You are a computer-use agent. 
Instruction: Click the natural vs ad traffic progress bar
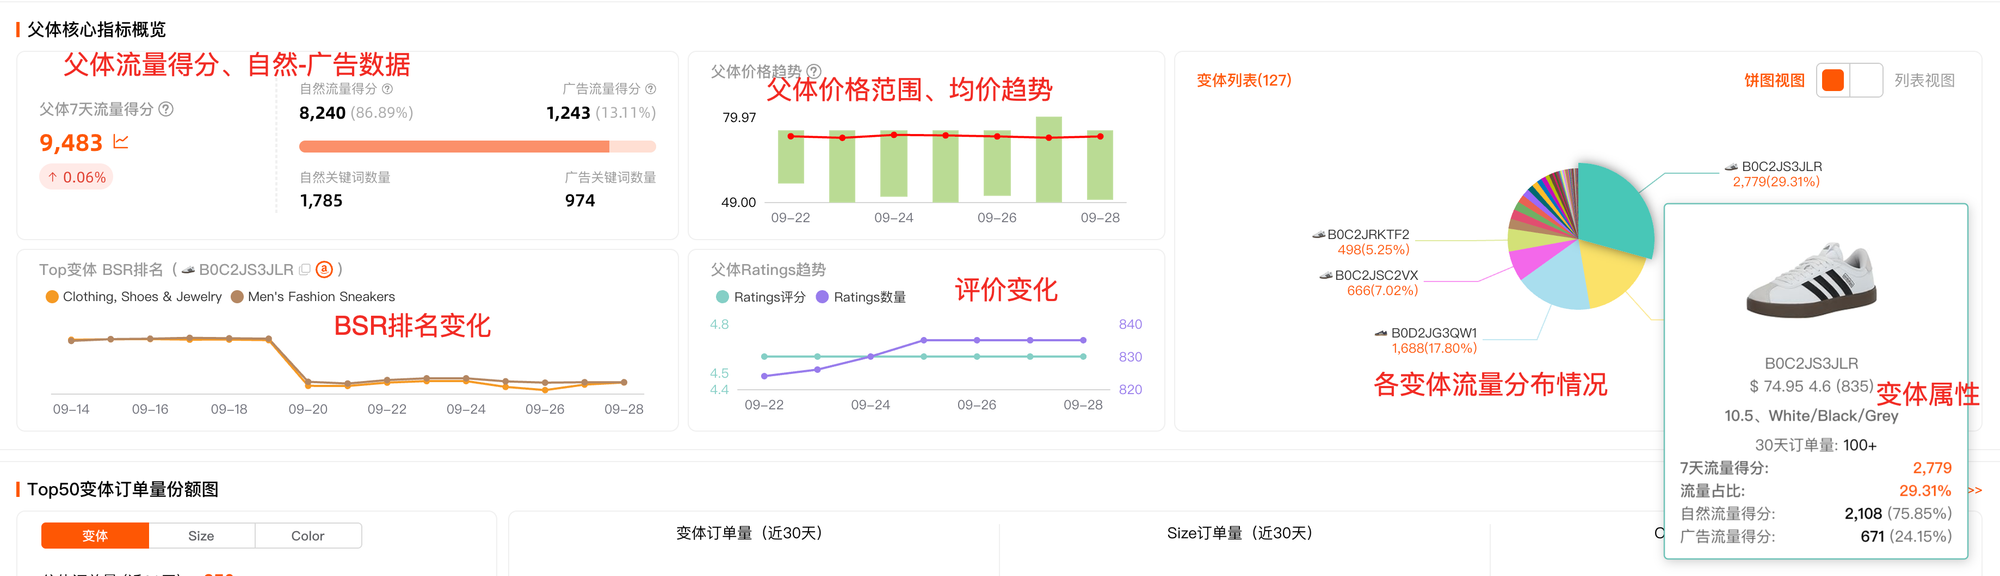click(477, 146)
